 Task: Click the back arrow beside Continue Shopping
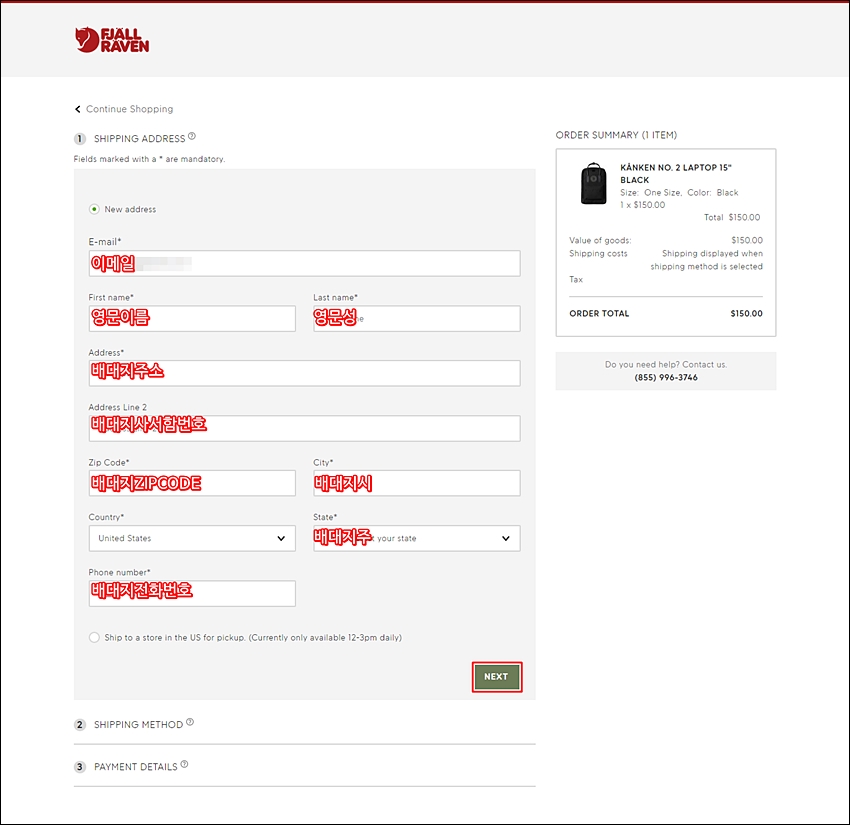(x=78, y=109)
